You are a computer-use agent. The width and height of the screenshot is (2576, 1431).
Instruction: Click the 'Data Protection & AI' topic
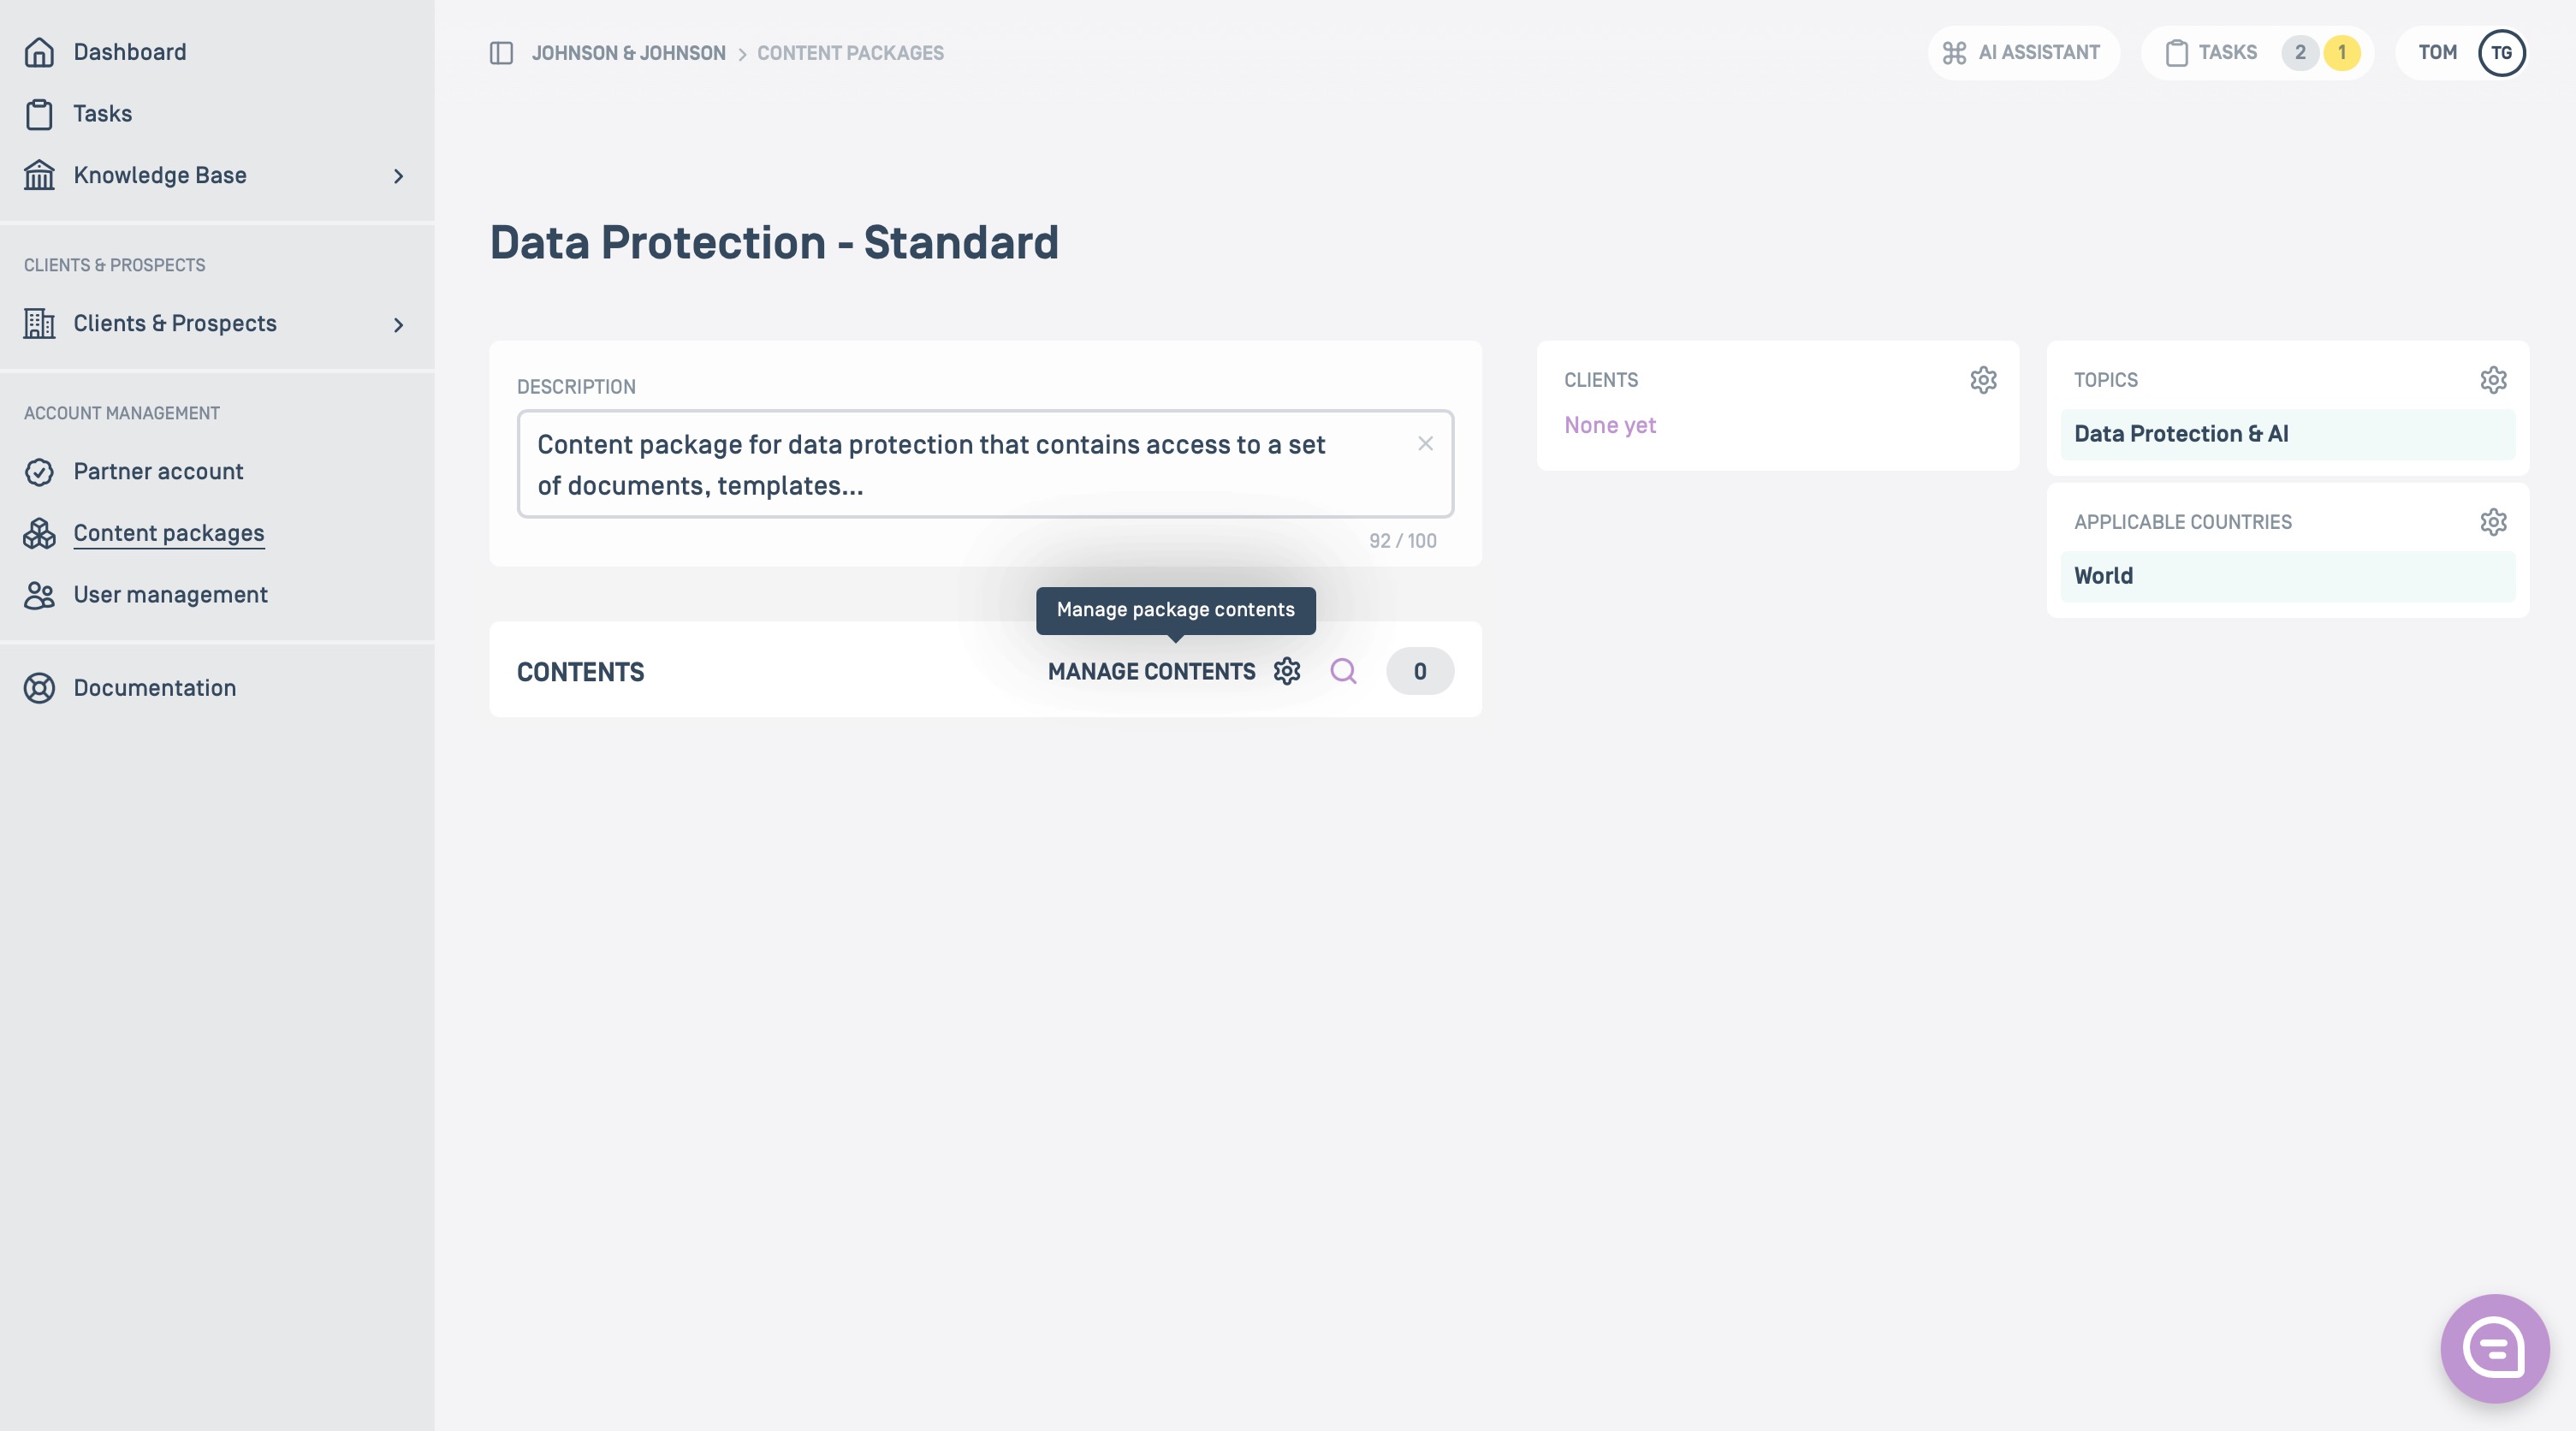click(2287, 434)
